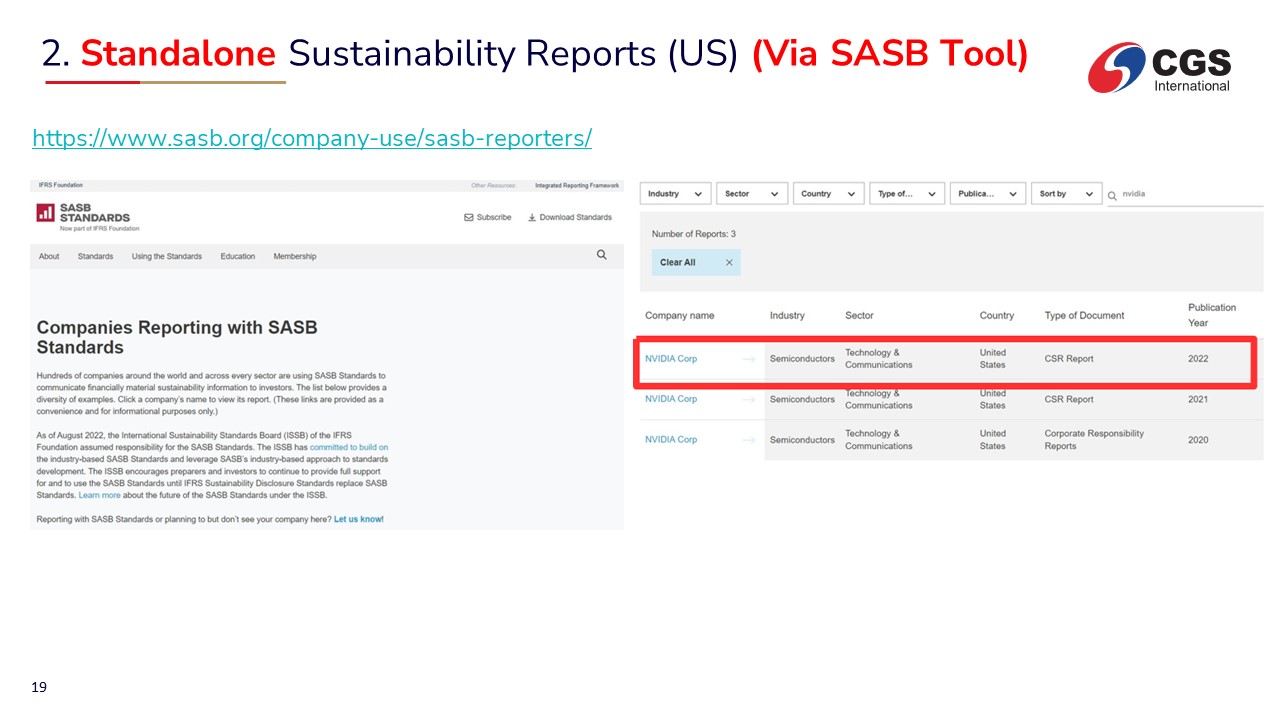Screen dimensions: 1280x720
Task: Open NVIDIA Corp 2021 CSR Report link
Action: click(x=671, y=399)
